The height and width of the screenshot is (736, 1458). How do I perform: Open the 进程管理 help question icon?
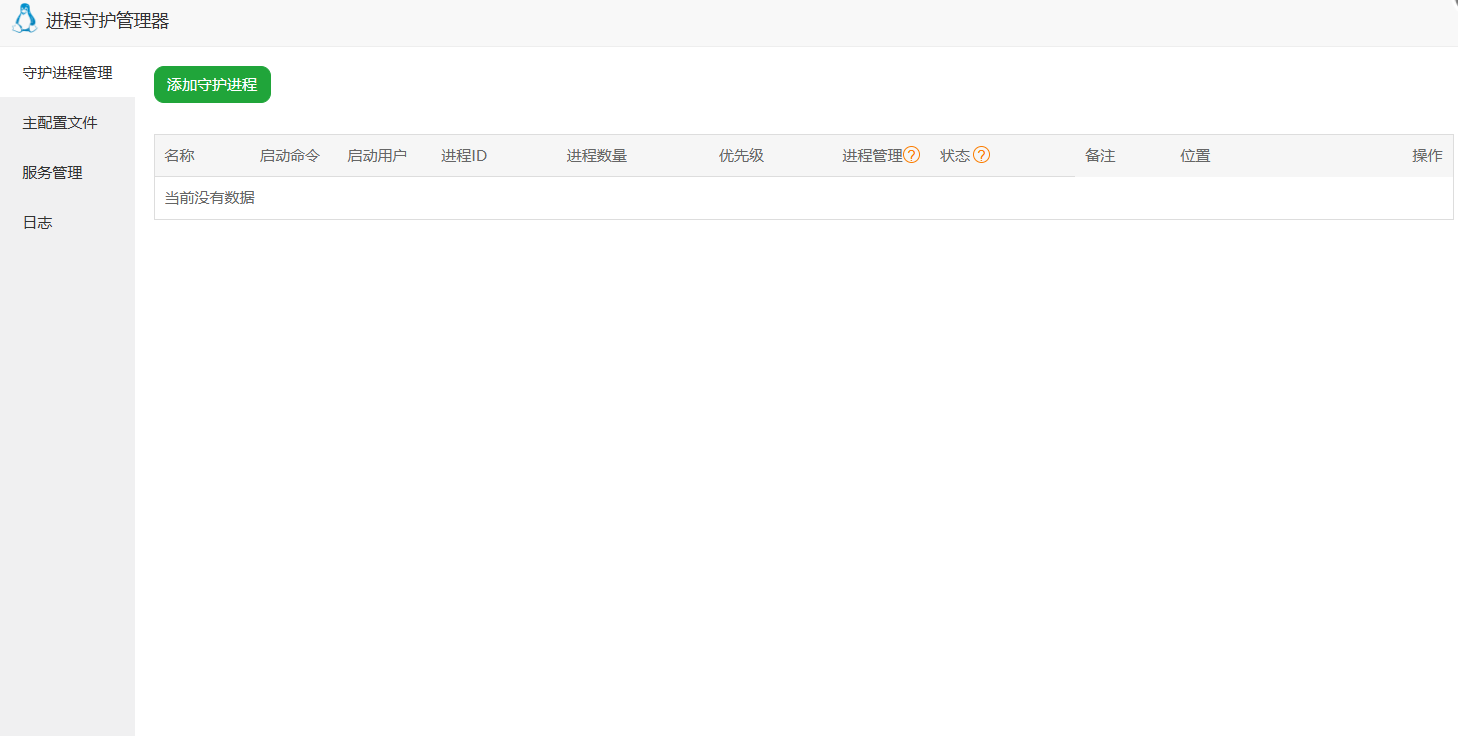point(911,155)
